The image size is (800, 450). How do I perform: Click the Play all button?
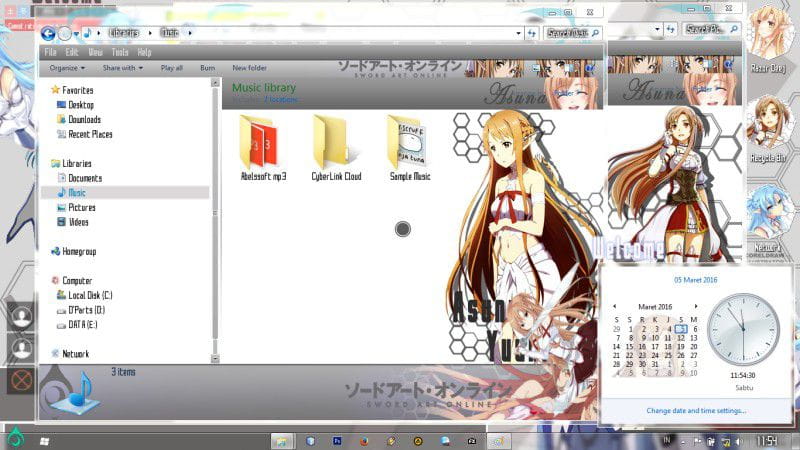(171, 68)
